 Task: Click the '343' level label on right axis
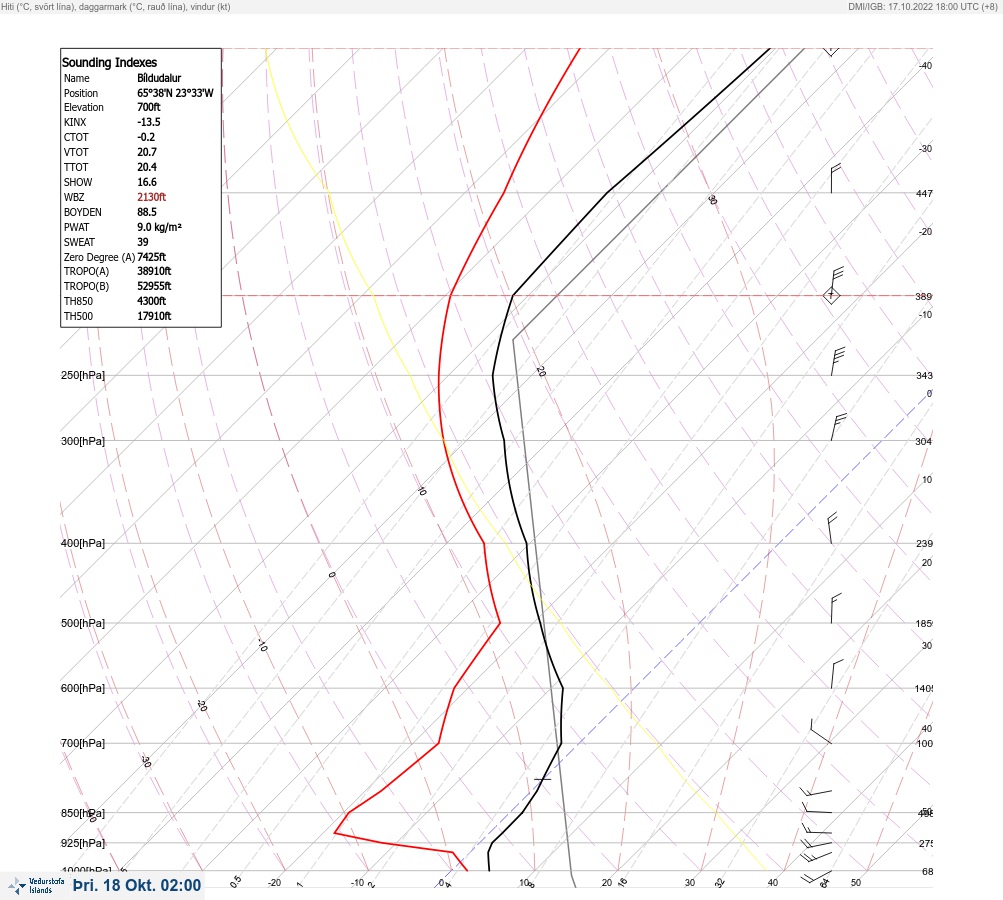[924, 375]
